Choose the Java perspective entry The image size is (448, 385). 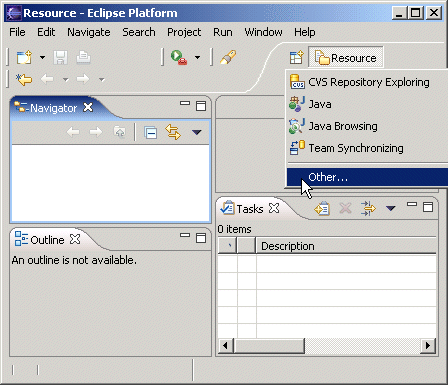pyautogui.click(x=367, y=104)
